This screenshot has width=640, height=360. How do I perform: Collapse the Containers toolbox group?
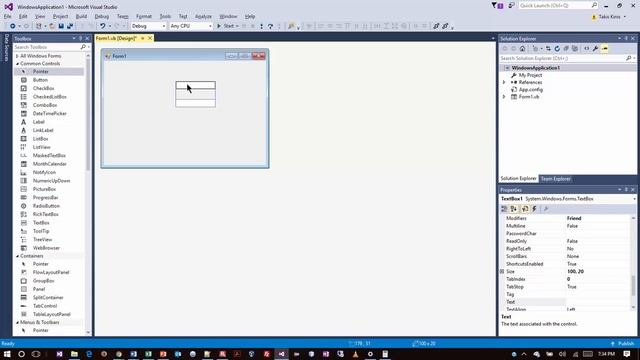(18, 256)
